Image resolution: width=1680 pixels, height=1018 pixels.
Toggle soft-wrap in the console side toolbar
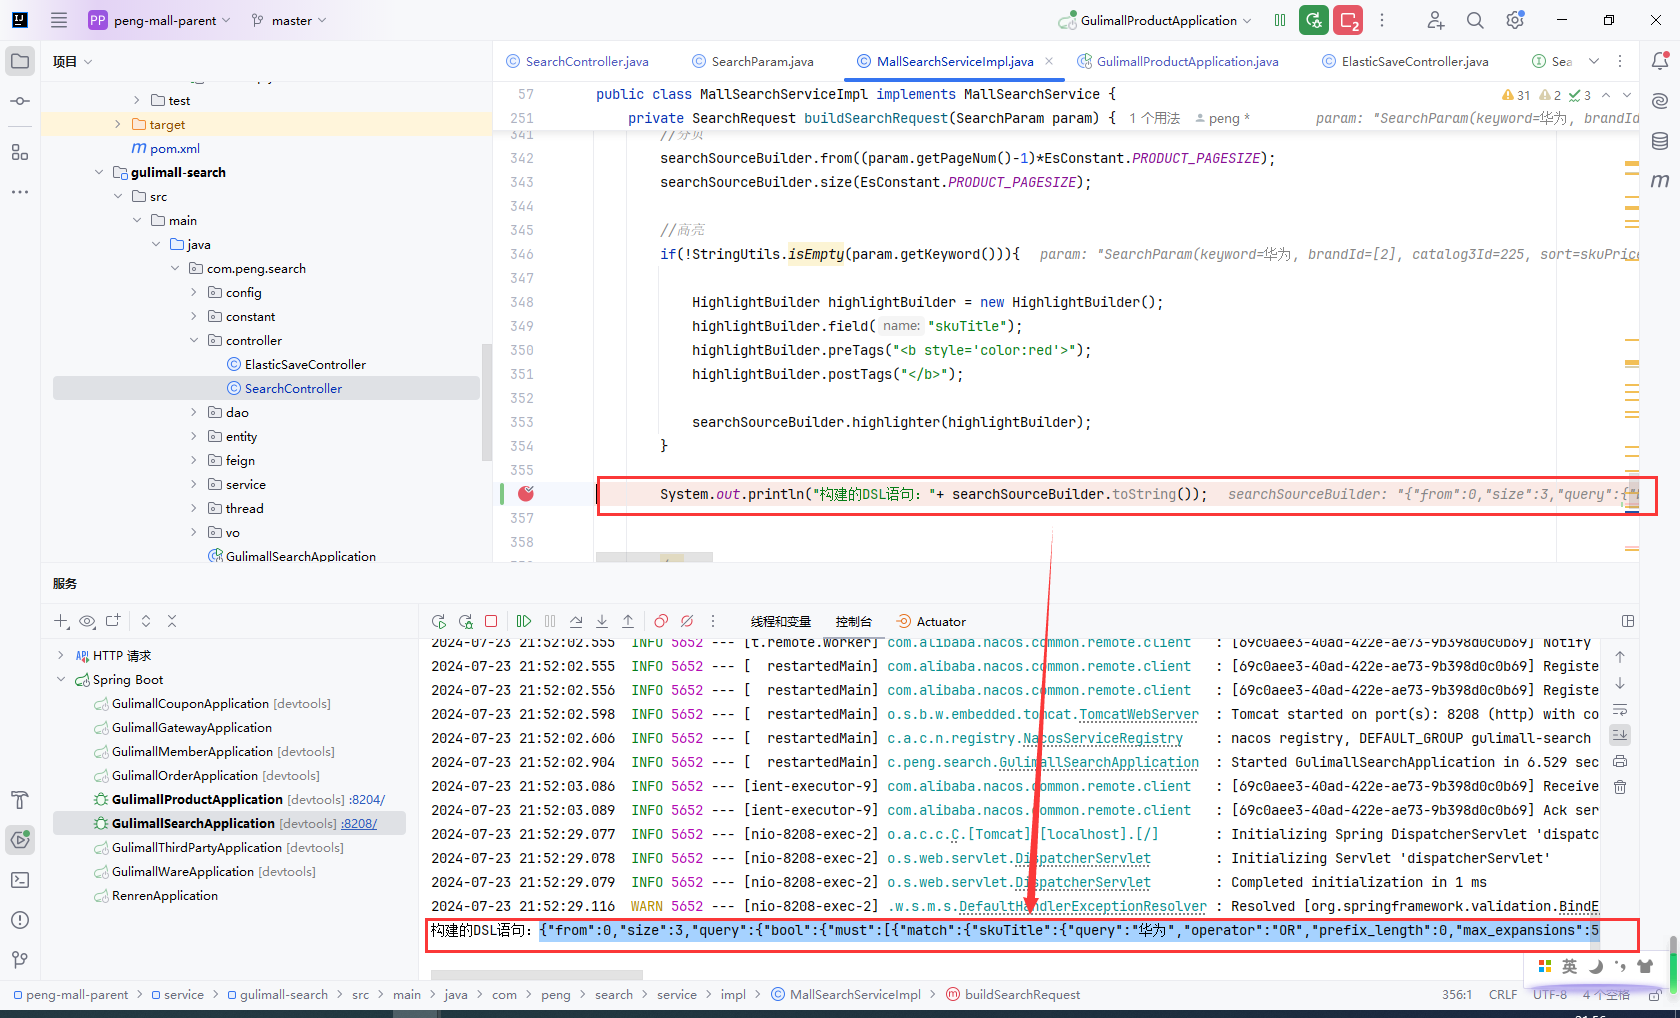(x=1620, y=710)
